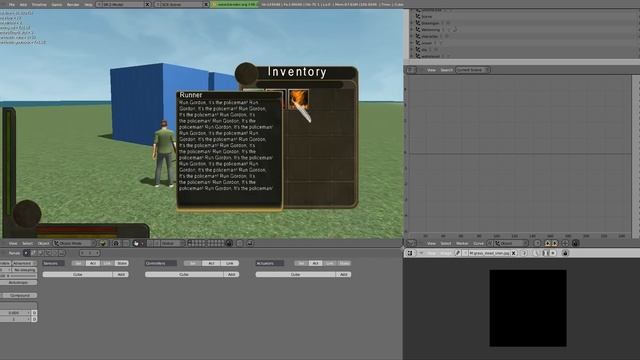
Task: Open the Object Mode dropdown
Action: pyautogui.click(x=74, y=243)
